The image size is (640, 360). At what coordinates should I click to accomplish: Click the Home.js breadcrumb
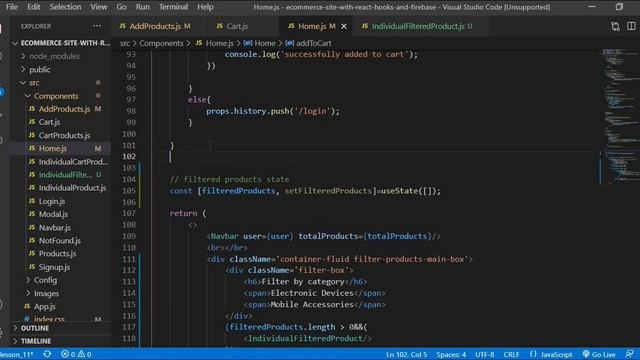[x=215, y=43]
